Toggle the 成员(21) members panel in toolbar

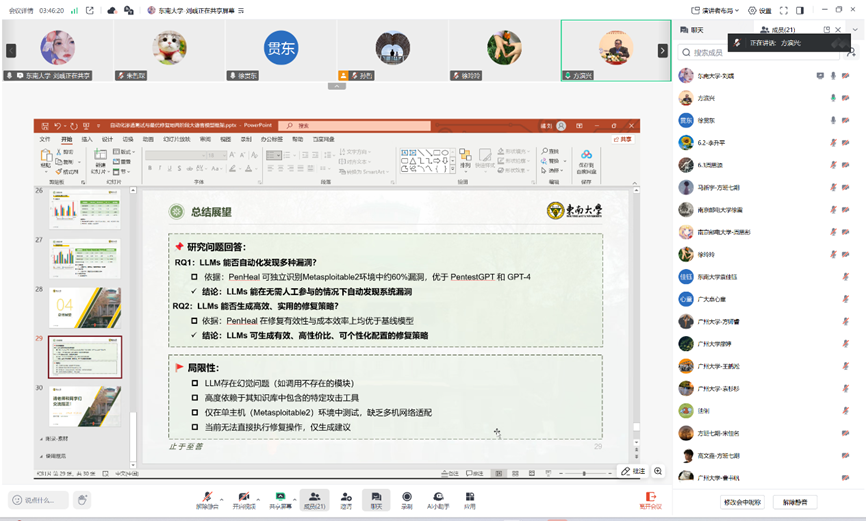click(x=314, y=497)
